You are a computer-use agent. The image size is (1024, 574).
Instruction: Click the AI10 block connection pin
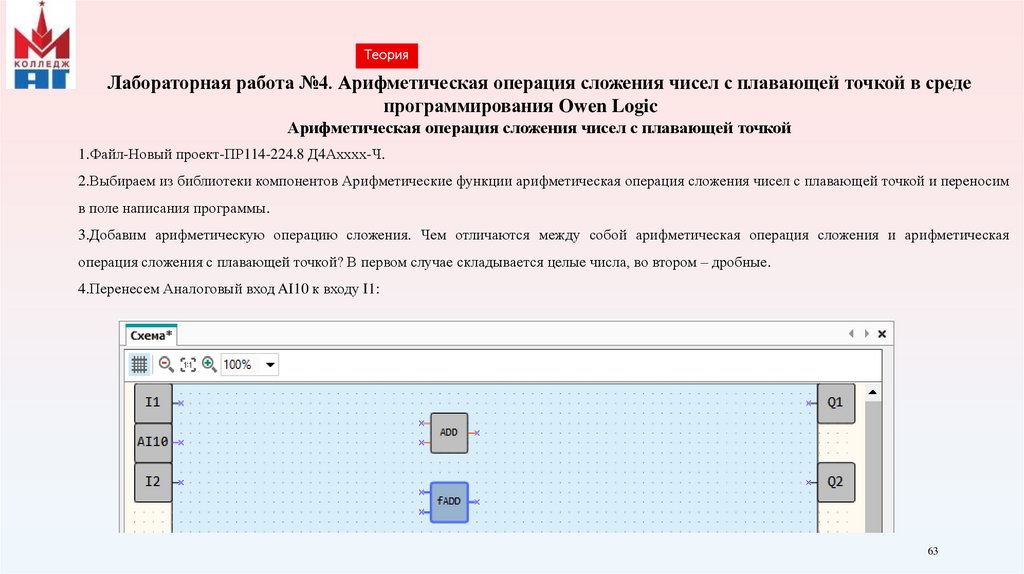(x=180, y=443)
